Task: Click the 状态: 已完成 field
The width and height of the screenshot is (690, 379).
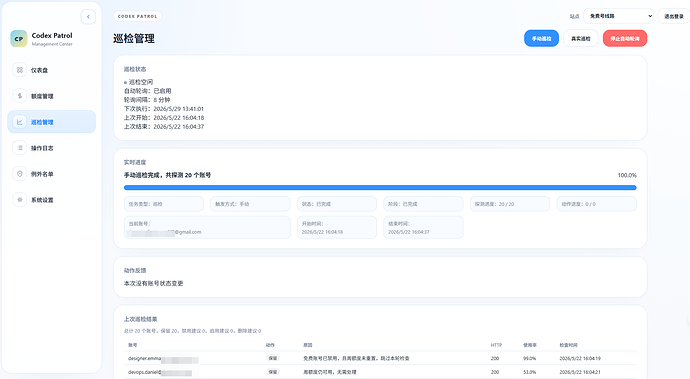Action: pyautogui.click(x=337, y=204)
